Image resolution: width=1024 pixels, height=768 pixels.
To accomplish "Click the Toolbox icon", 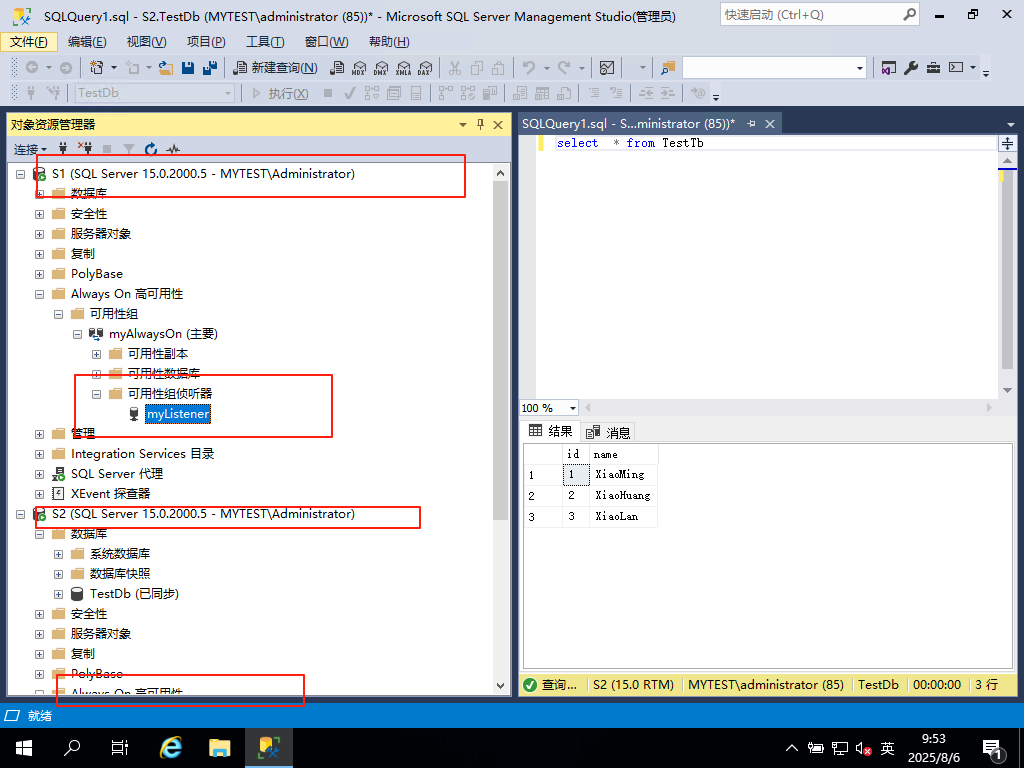I will coord(933,67).
